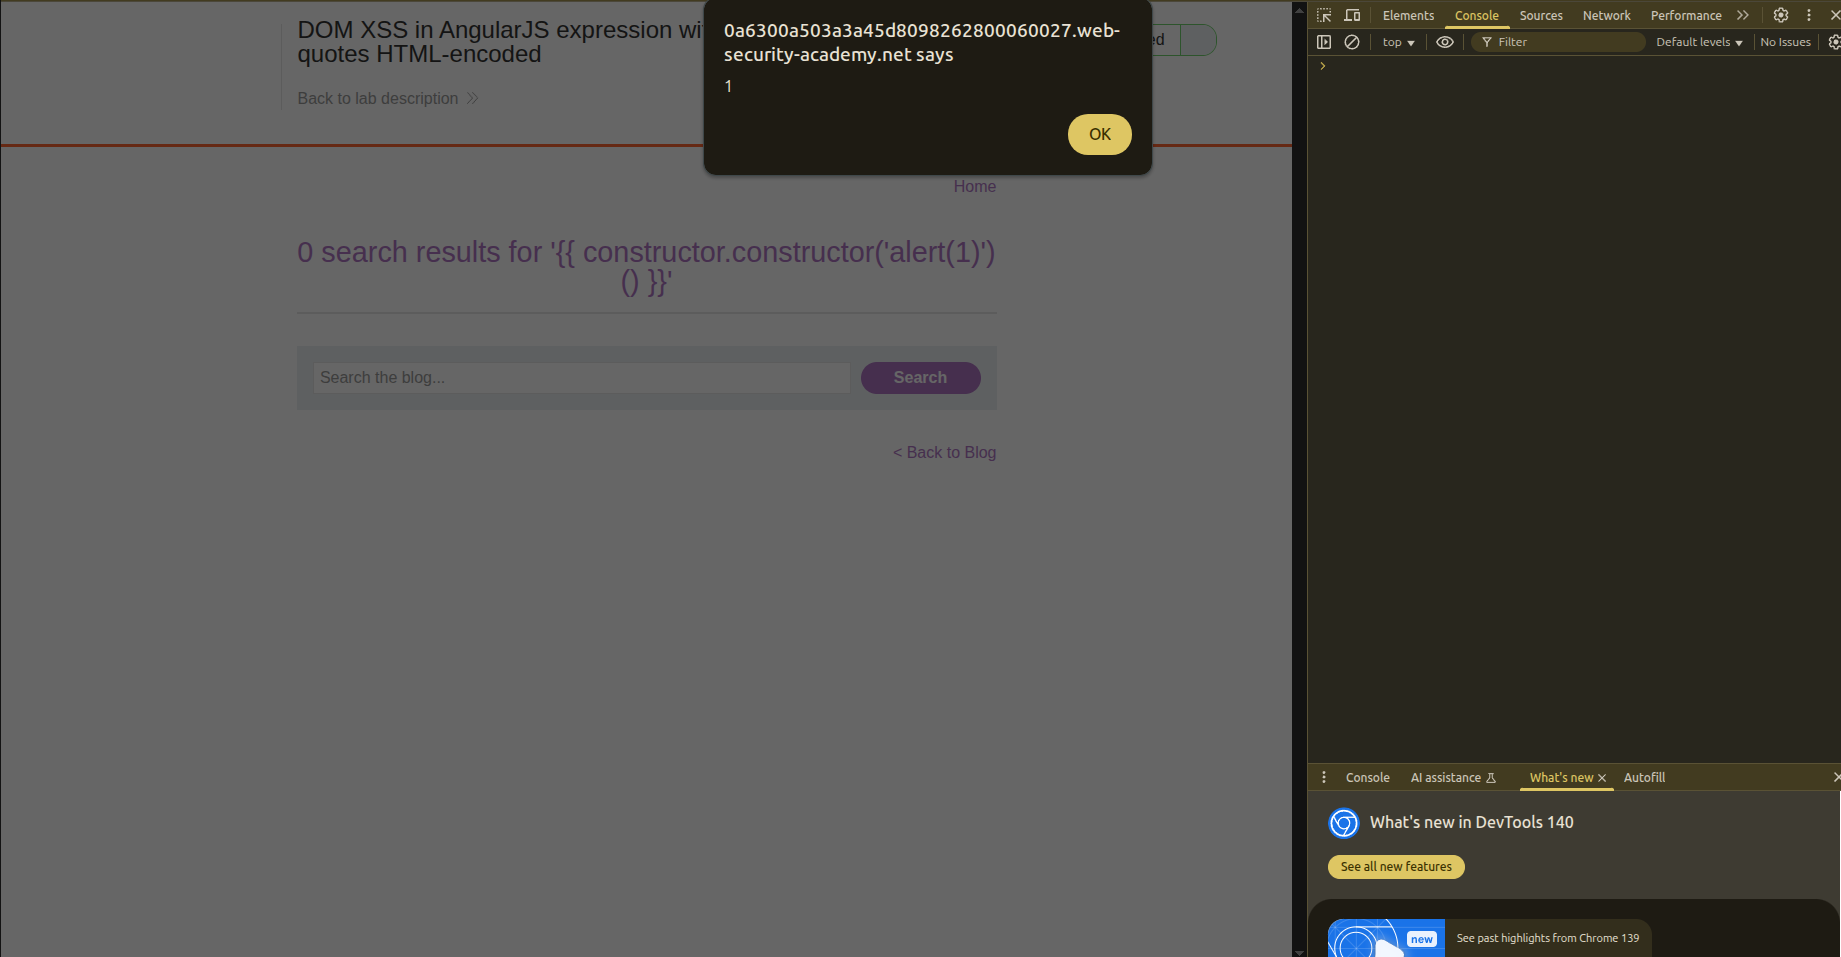Select the Console tab in the main toolbar
The image size is (1841, 957).
pos(1477,15)
